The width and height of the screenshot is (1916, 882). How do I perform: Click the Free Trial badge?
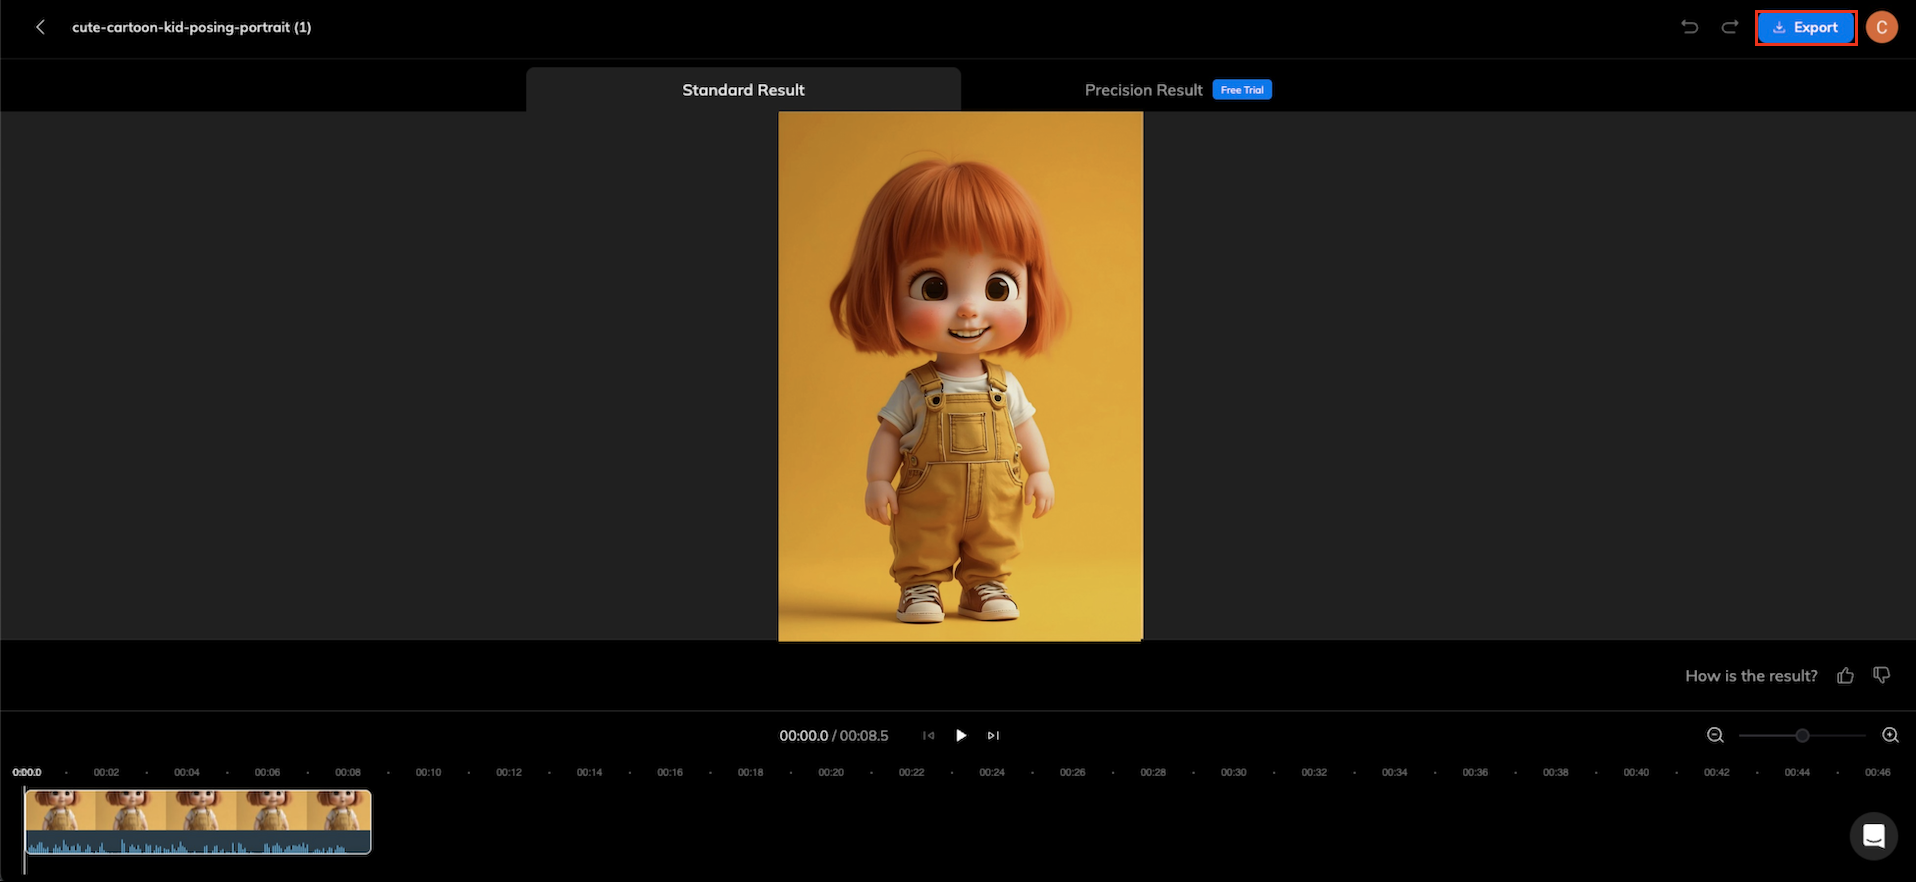pos(1242,90)
